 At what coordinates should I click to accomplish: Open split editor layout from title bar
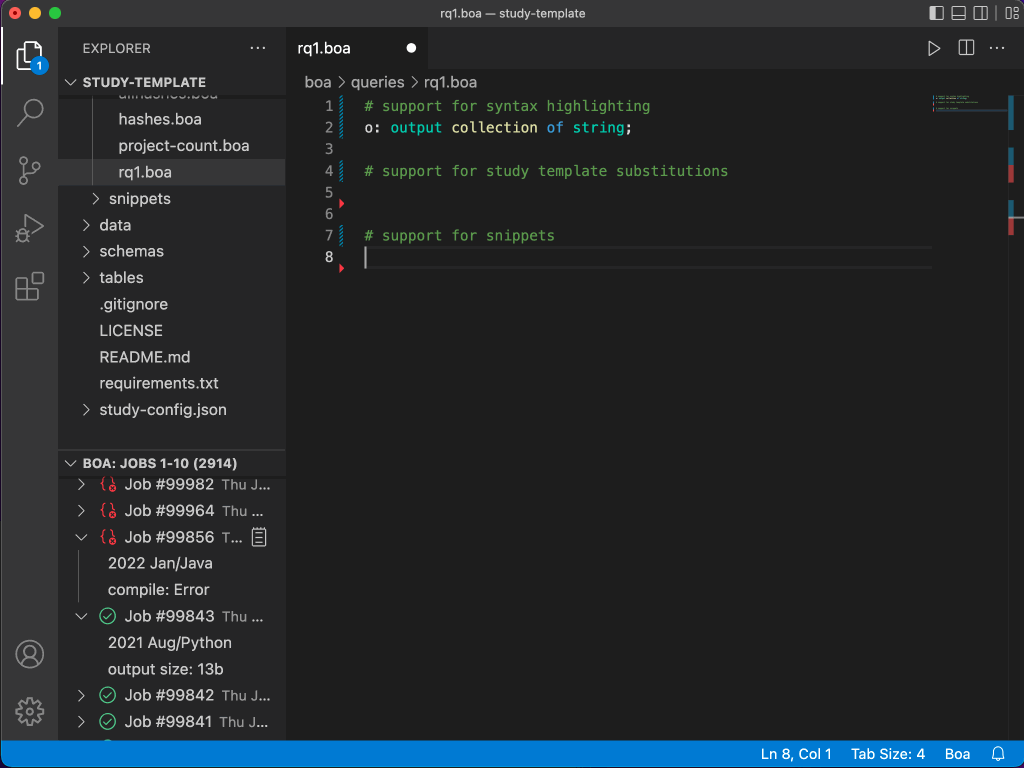pos(963,47)
